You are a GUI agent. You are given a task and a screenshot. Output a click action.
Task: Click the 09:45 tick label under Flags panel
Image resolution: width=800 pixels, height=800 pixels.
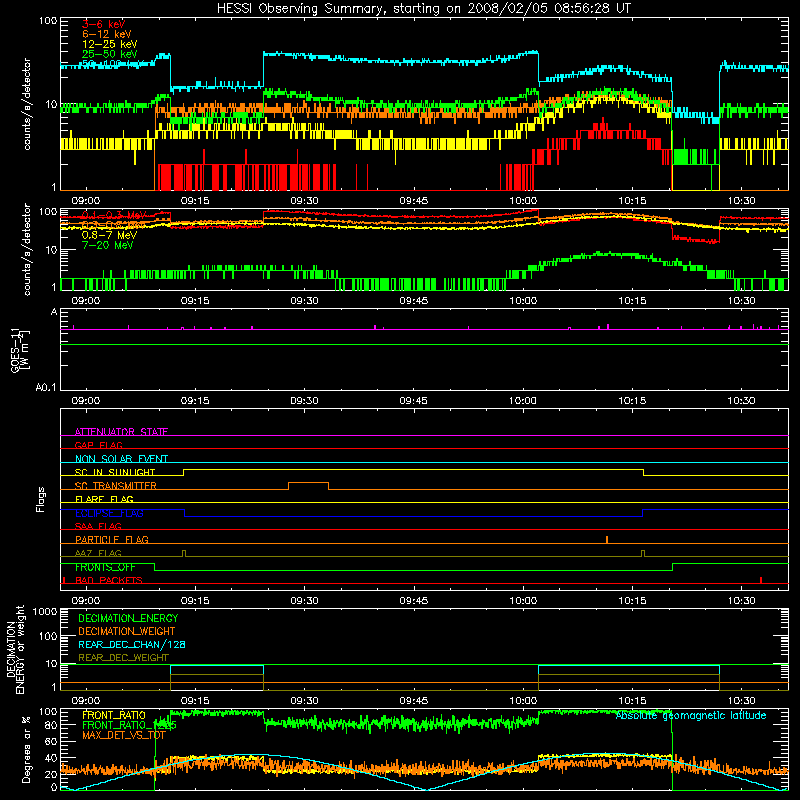[x=413, y=601]
